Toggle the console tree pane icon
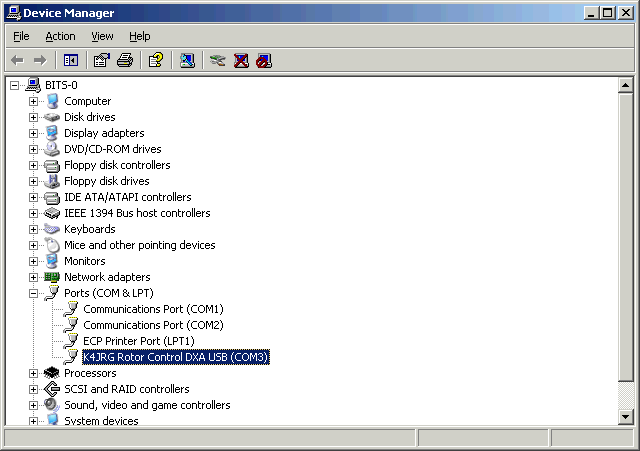This screenshot has width=640, height=451. click(71, 60)
